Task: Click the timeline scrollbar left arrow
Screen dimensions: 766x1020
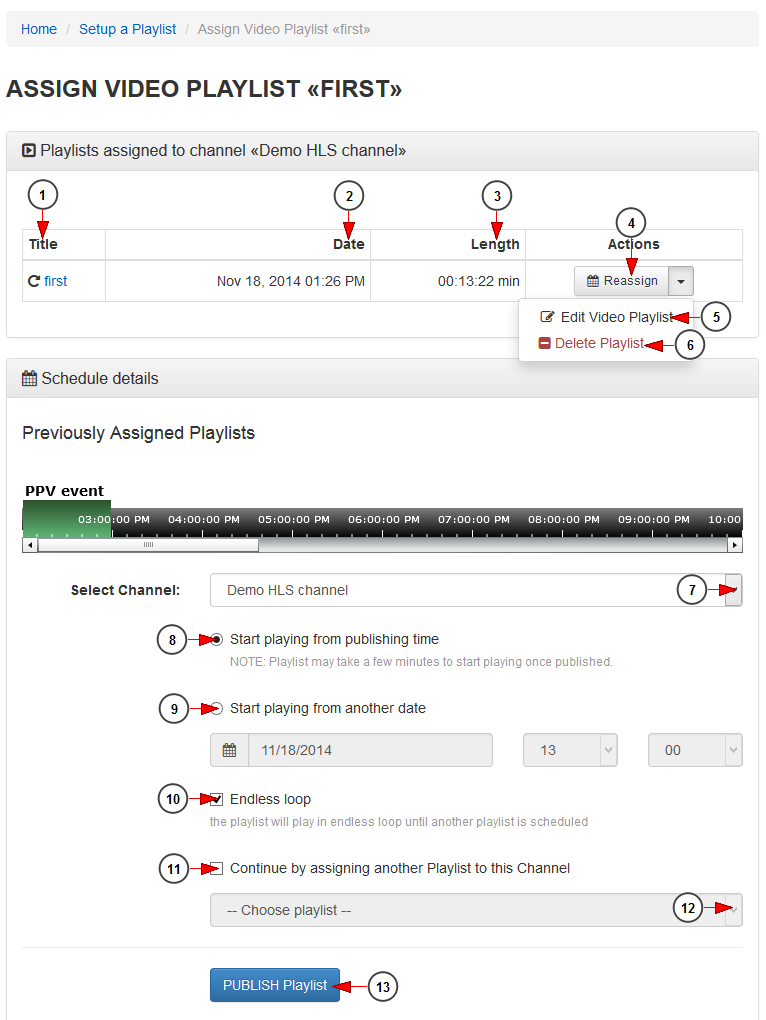Action: [29, 545]
